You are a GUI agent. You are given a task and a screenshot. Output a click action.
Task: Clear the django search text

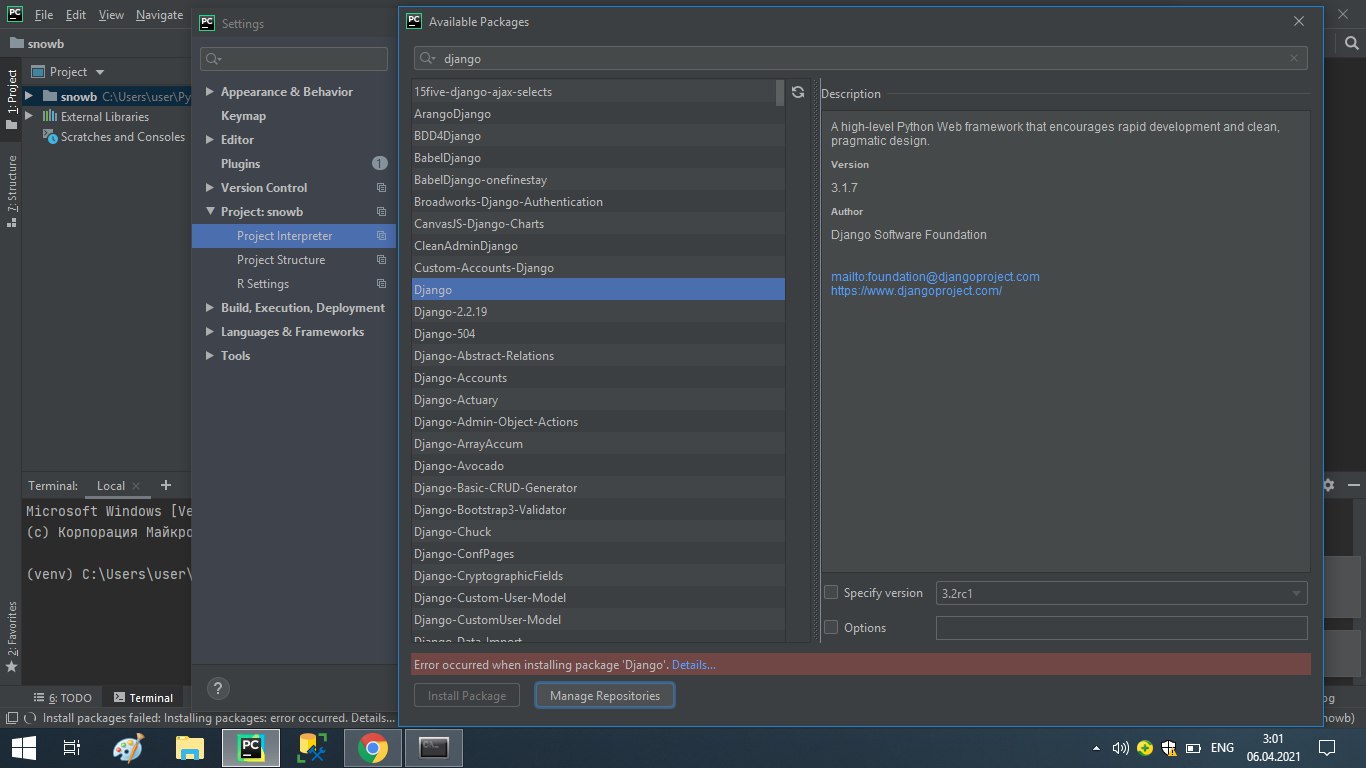click(1295, 58)
